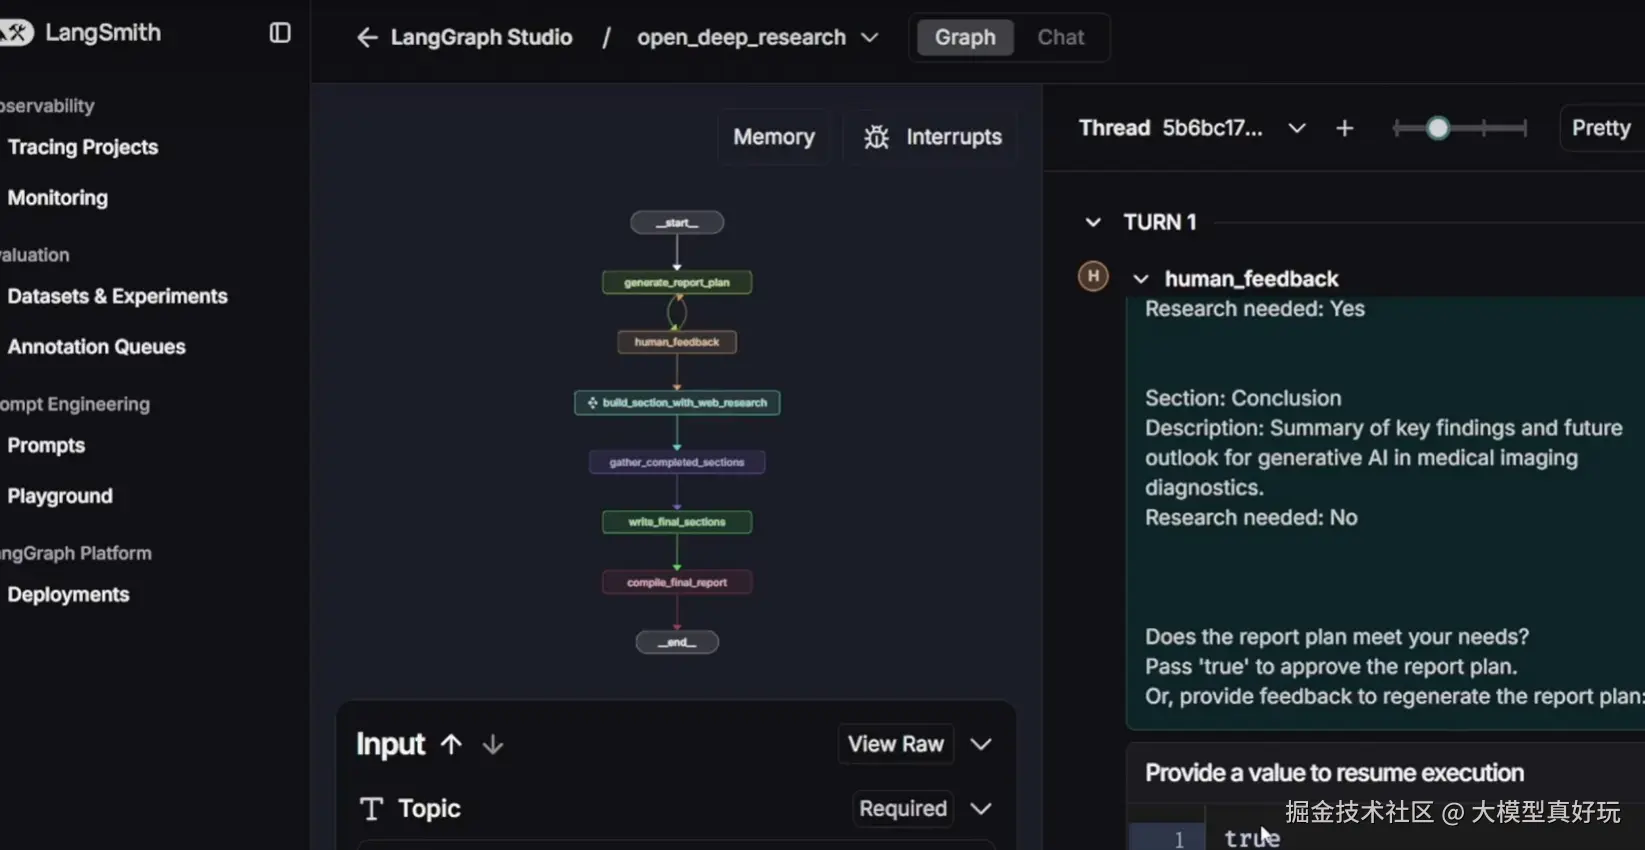This screenshot has height=850, width=1645.
Task: Click the plus icon for new thread
Action: pos(1345,128)
